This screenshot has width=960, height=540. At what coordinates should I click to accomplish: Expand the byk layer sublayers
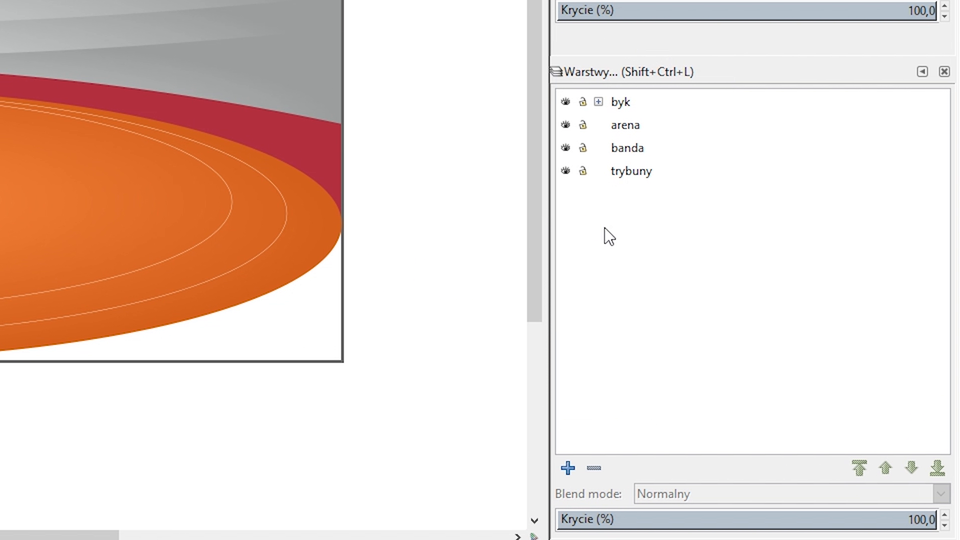coord(598,102)
